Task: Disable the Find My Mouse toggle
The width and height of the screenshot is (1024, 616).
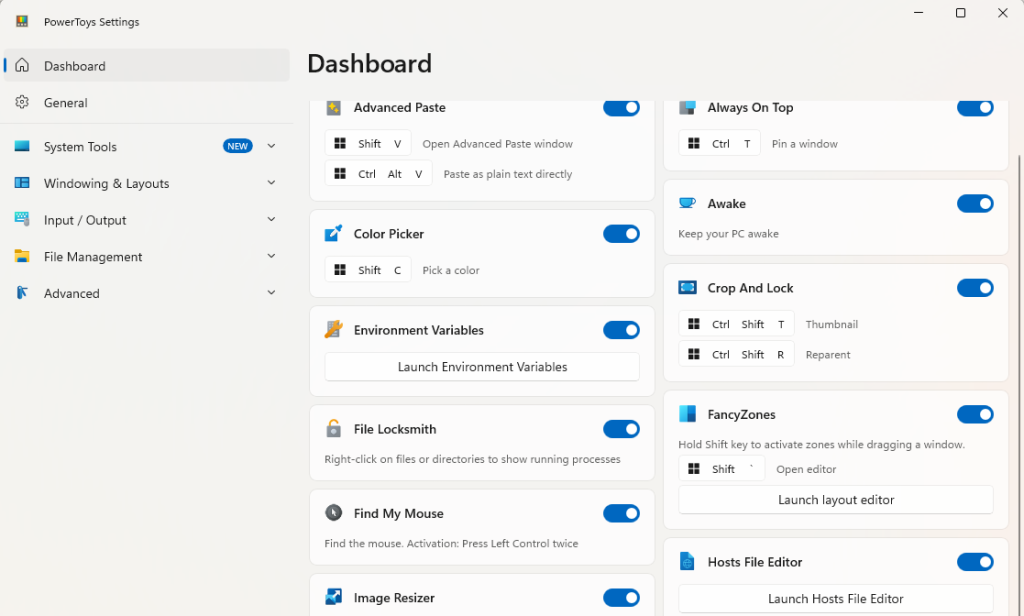Action: coord(621,513)
